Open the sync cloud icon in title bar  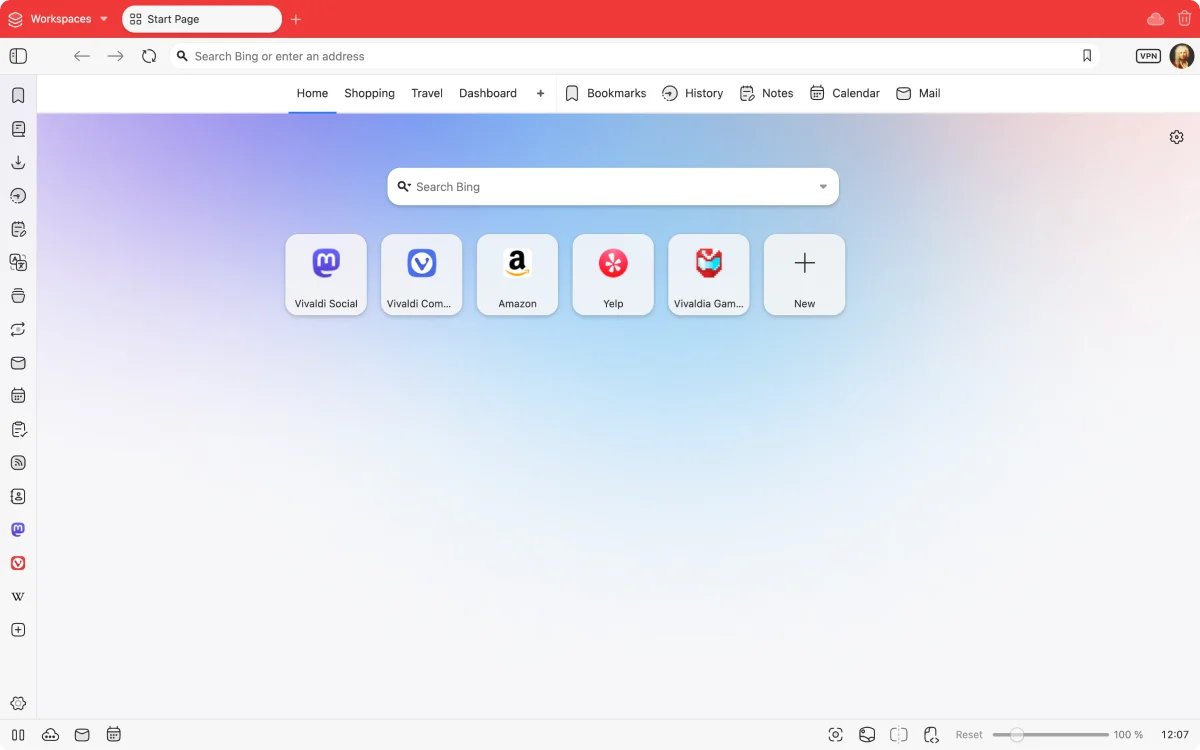tap(1155, 19)
